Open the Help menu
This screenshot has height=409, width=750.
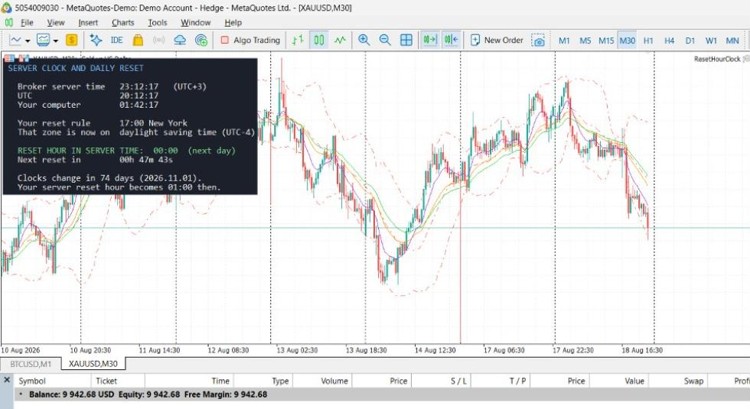233,22
